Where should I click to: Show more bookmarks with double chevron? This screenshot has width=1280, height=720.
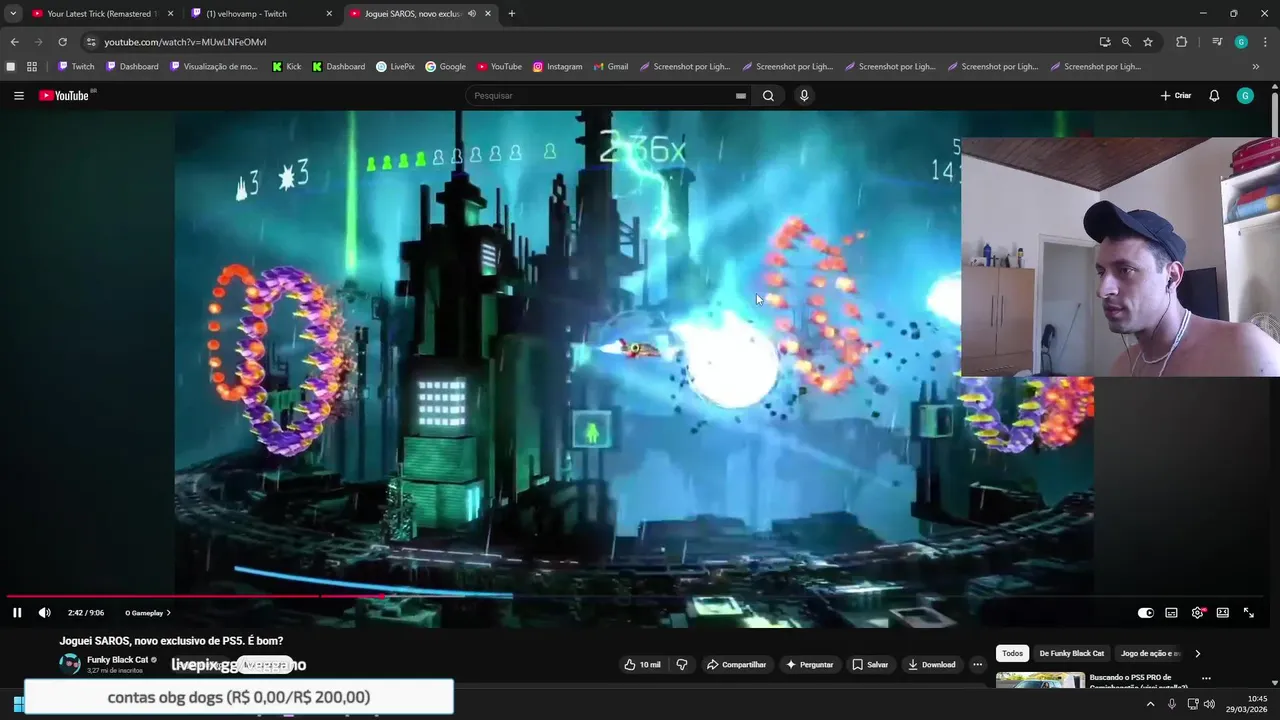coord(1256,67)
